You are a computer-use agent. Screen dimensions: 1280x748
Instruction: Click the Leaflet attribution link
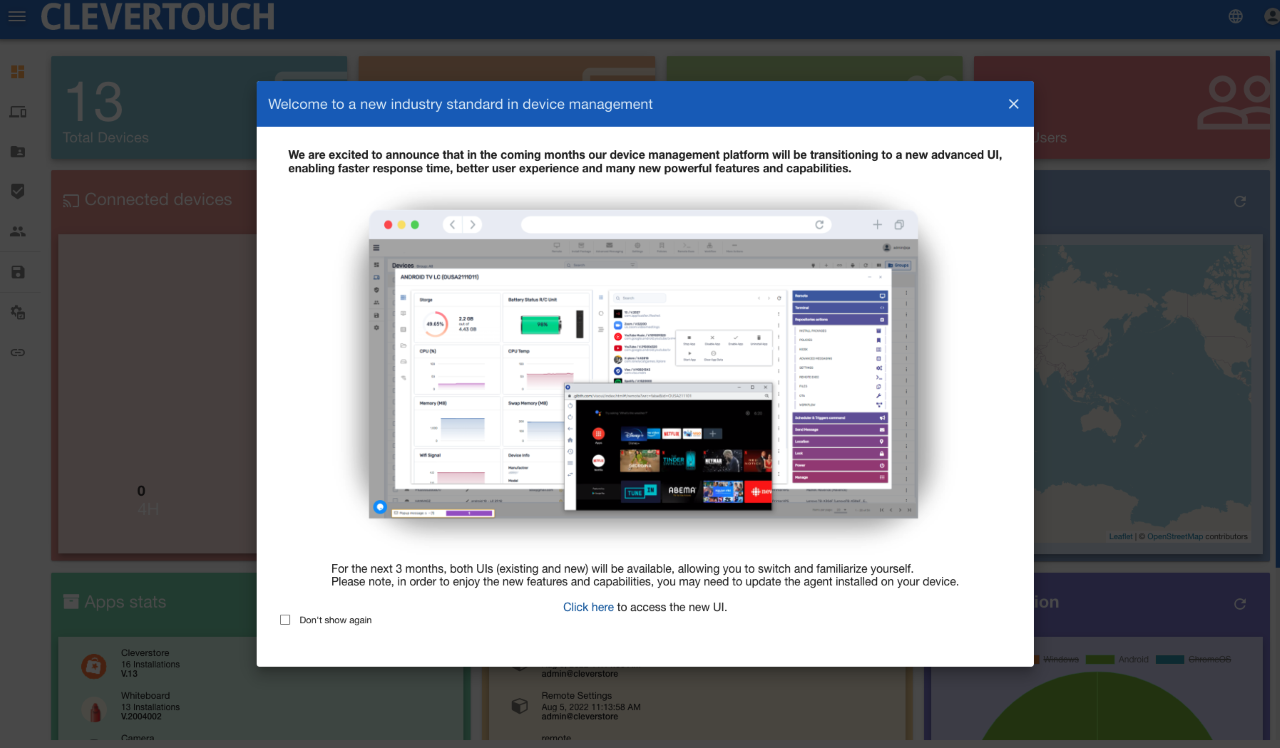[1121, 537]
